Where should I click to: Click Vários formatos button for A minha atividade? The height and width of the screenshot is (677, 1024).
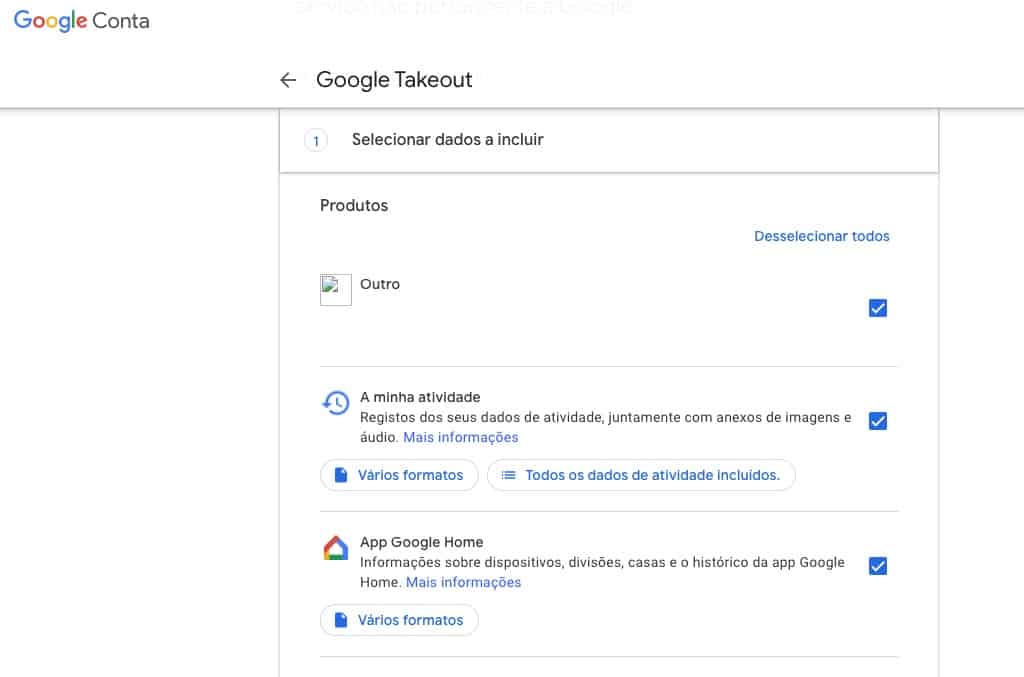pyautogui.click(x=399, y=475)
